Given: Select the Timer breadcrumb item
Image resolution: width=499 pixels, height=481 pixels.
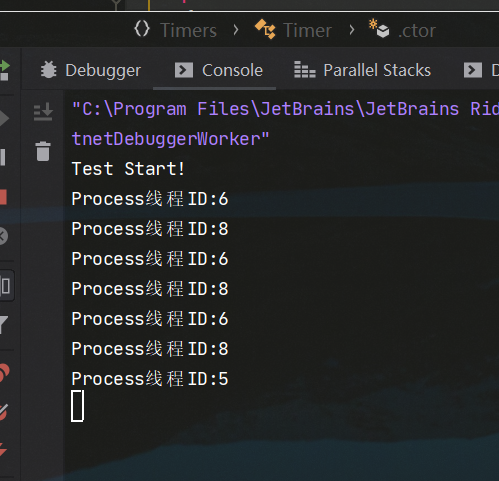Looking at the screenshot, I should (x=307, y=30).
